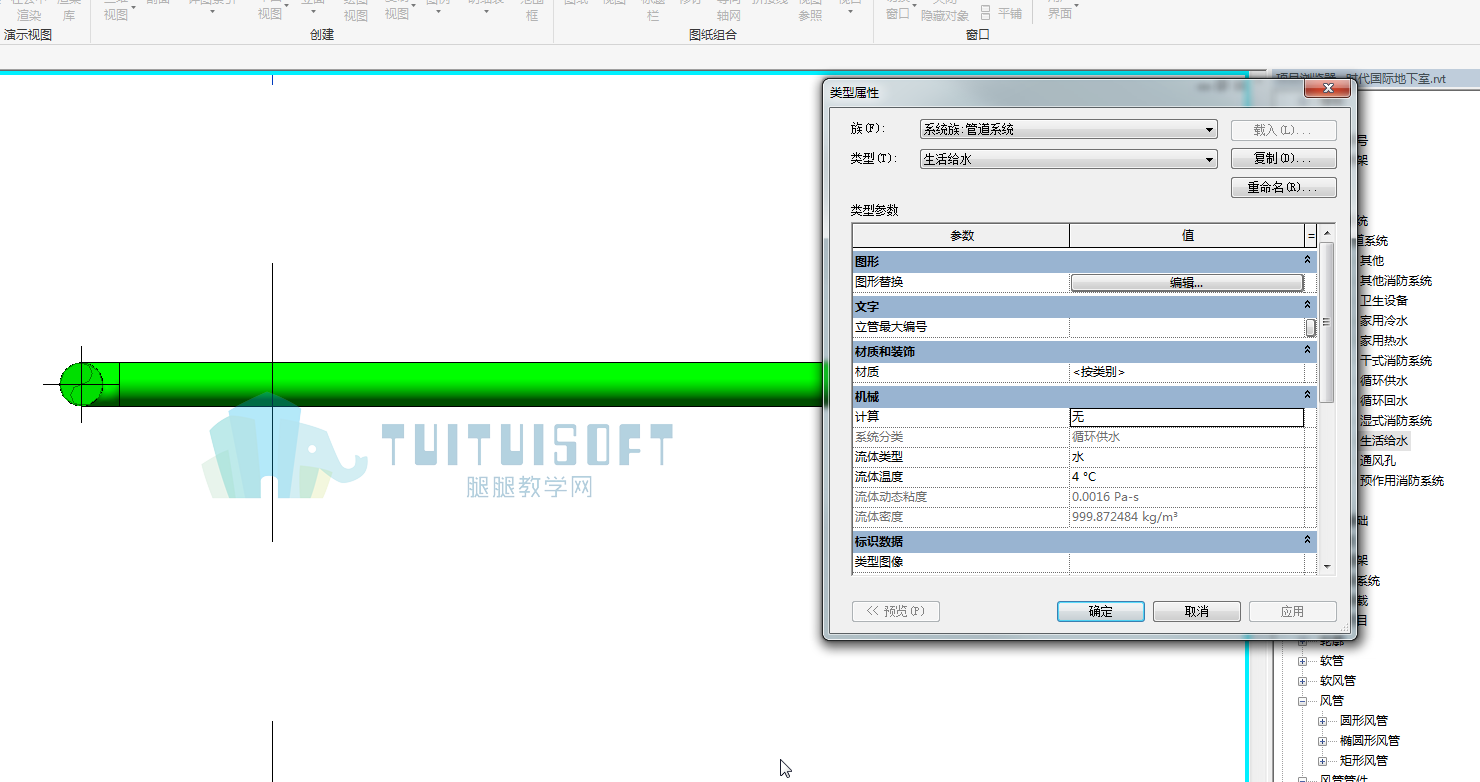Select 卫生设备 in project browser

(x=1384, y=301)
